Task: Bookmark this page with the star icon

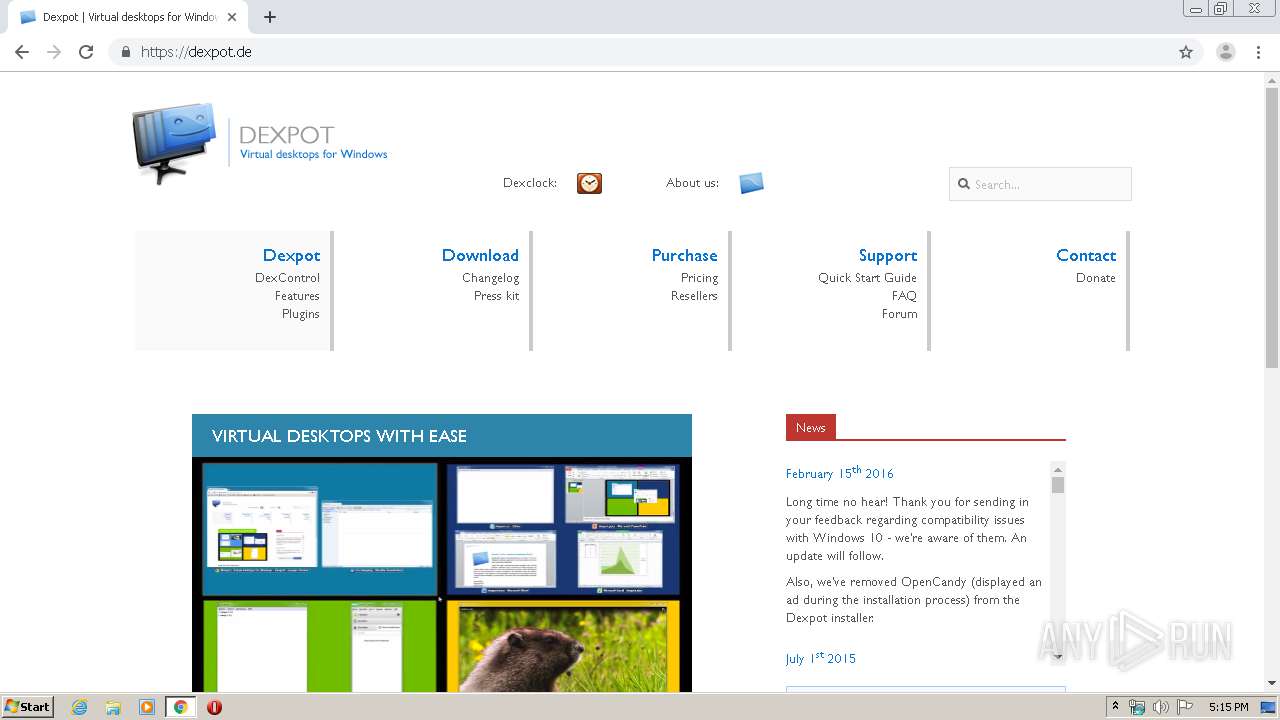Action: point(1186,52)
